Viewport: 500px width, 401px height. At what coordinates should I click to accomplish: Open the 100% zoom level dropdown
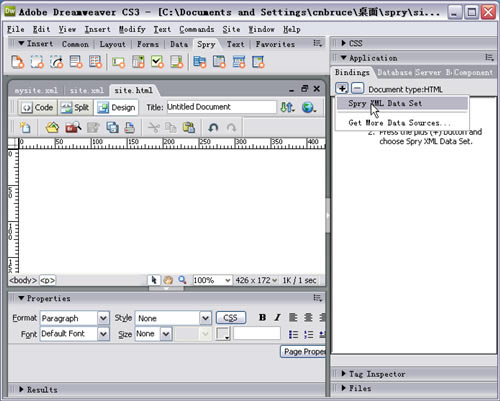pyautogui.click(x=212, y=280)
